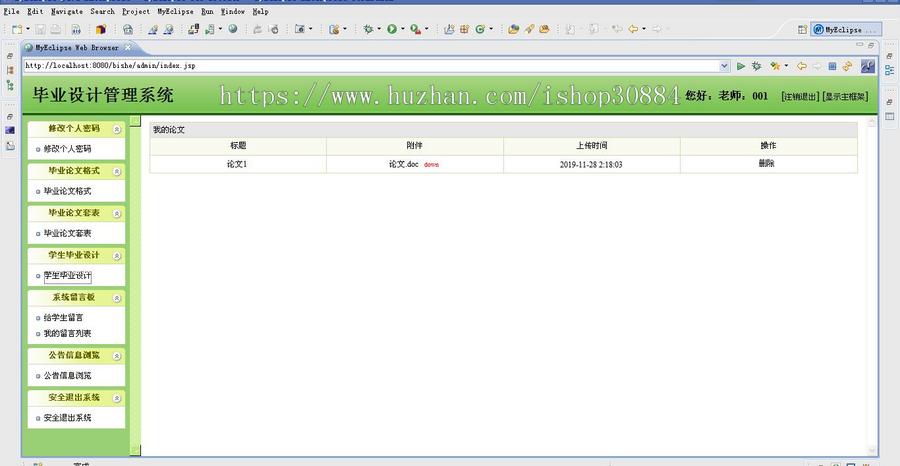Open the New wizard dropdown arrow
900x466 pixels.
pyautogui.click(x=27, y=29)
